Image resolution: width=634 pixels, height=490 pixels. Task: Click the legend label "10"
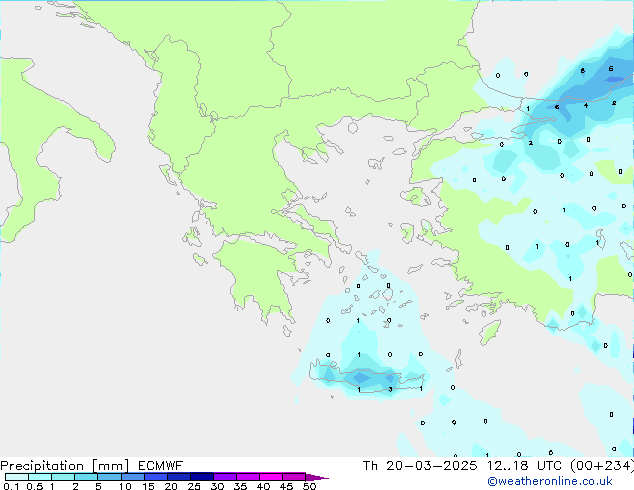125,486
